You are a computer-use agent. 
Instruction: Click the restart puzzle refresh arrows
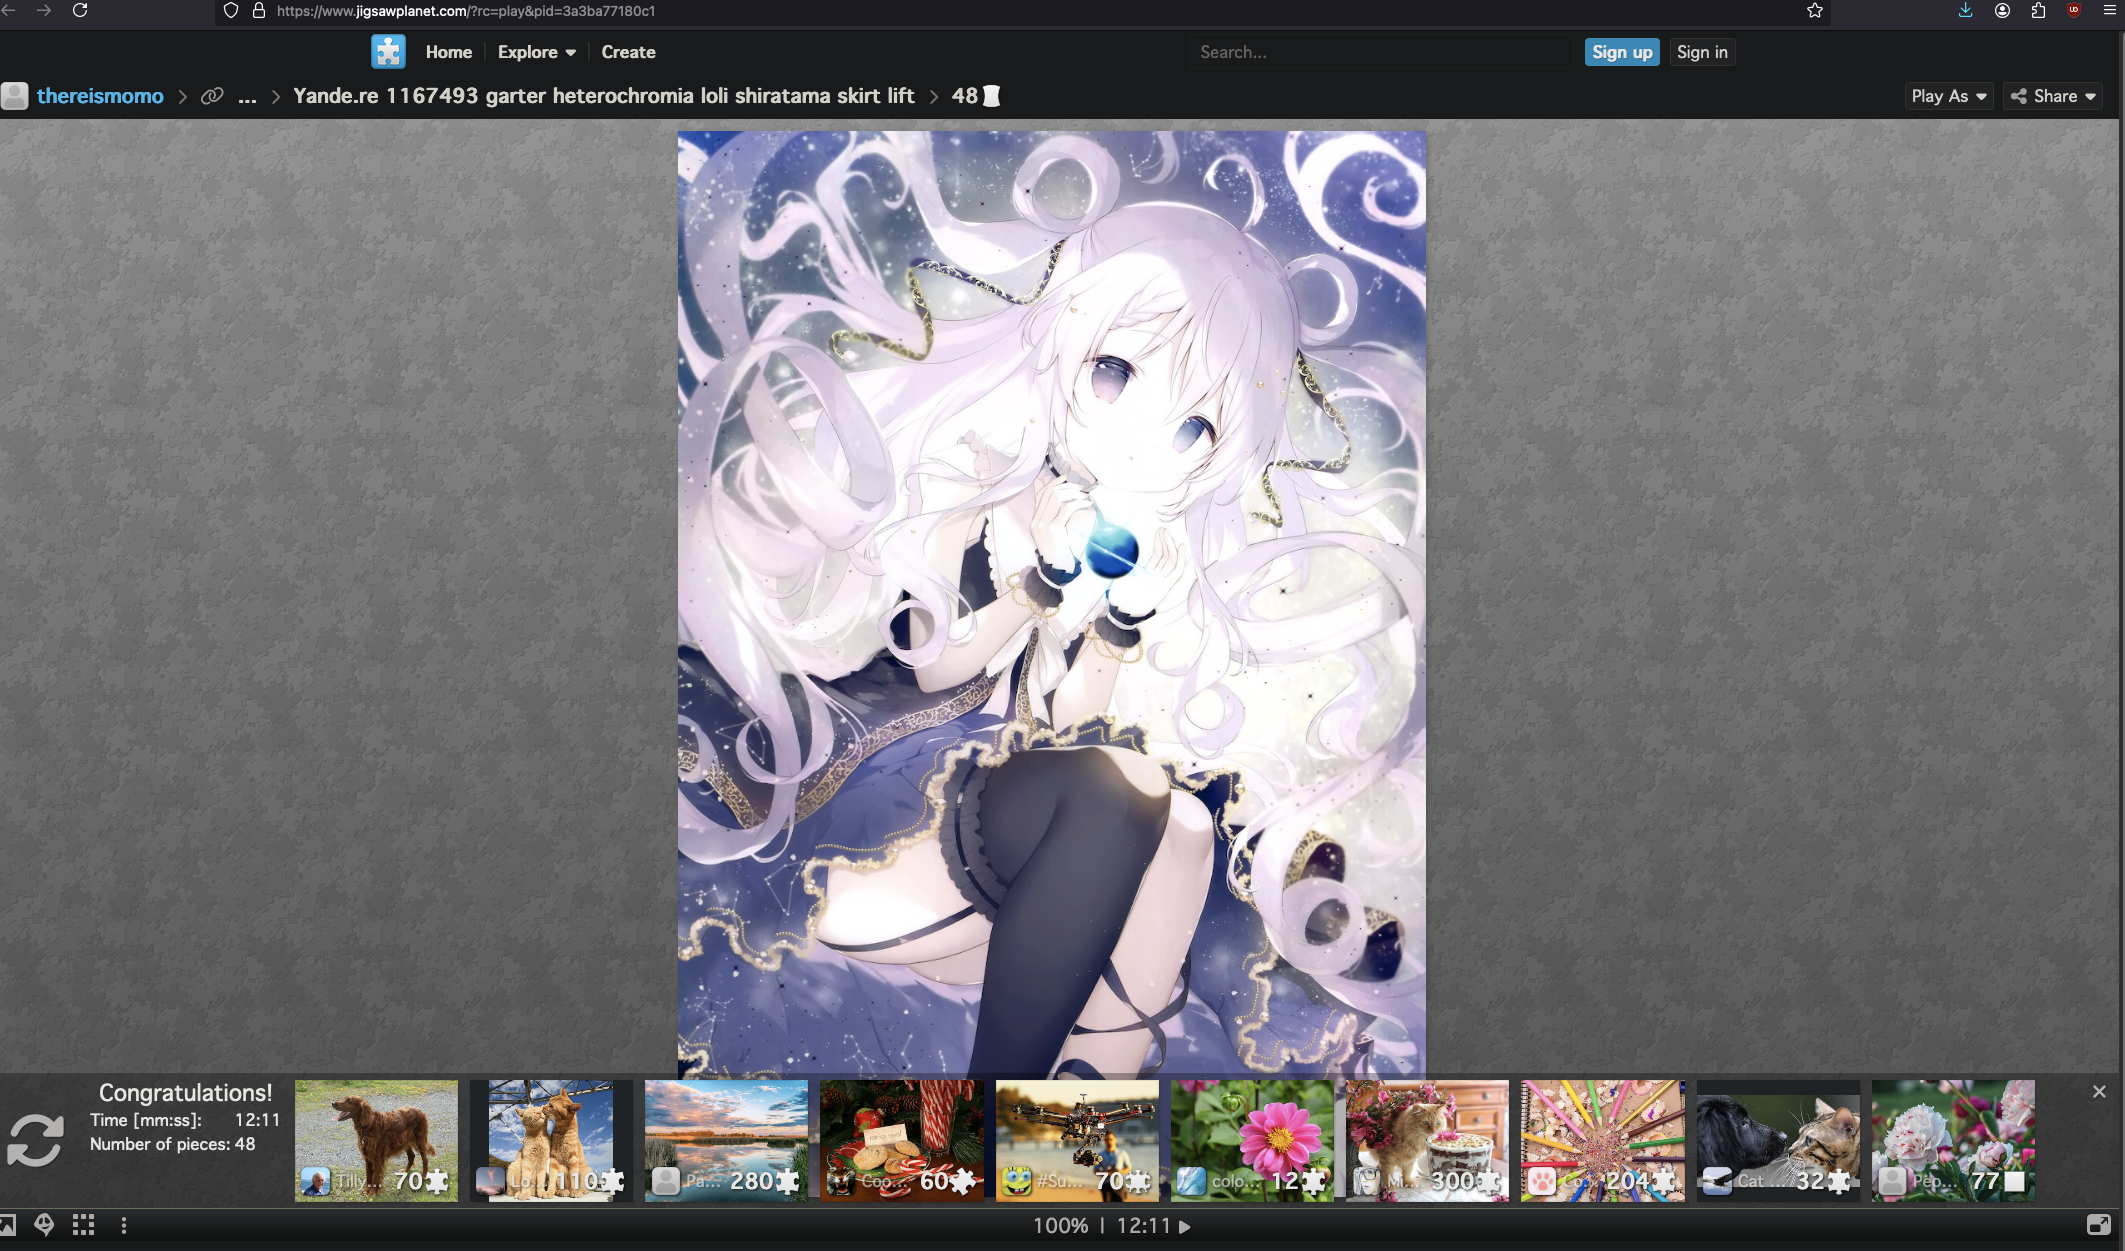pyautogui.click(x=35, y=1141)
